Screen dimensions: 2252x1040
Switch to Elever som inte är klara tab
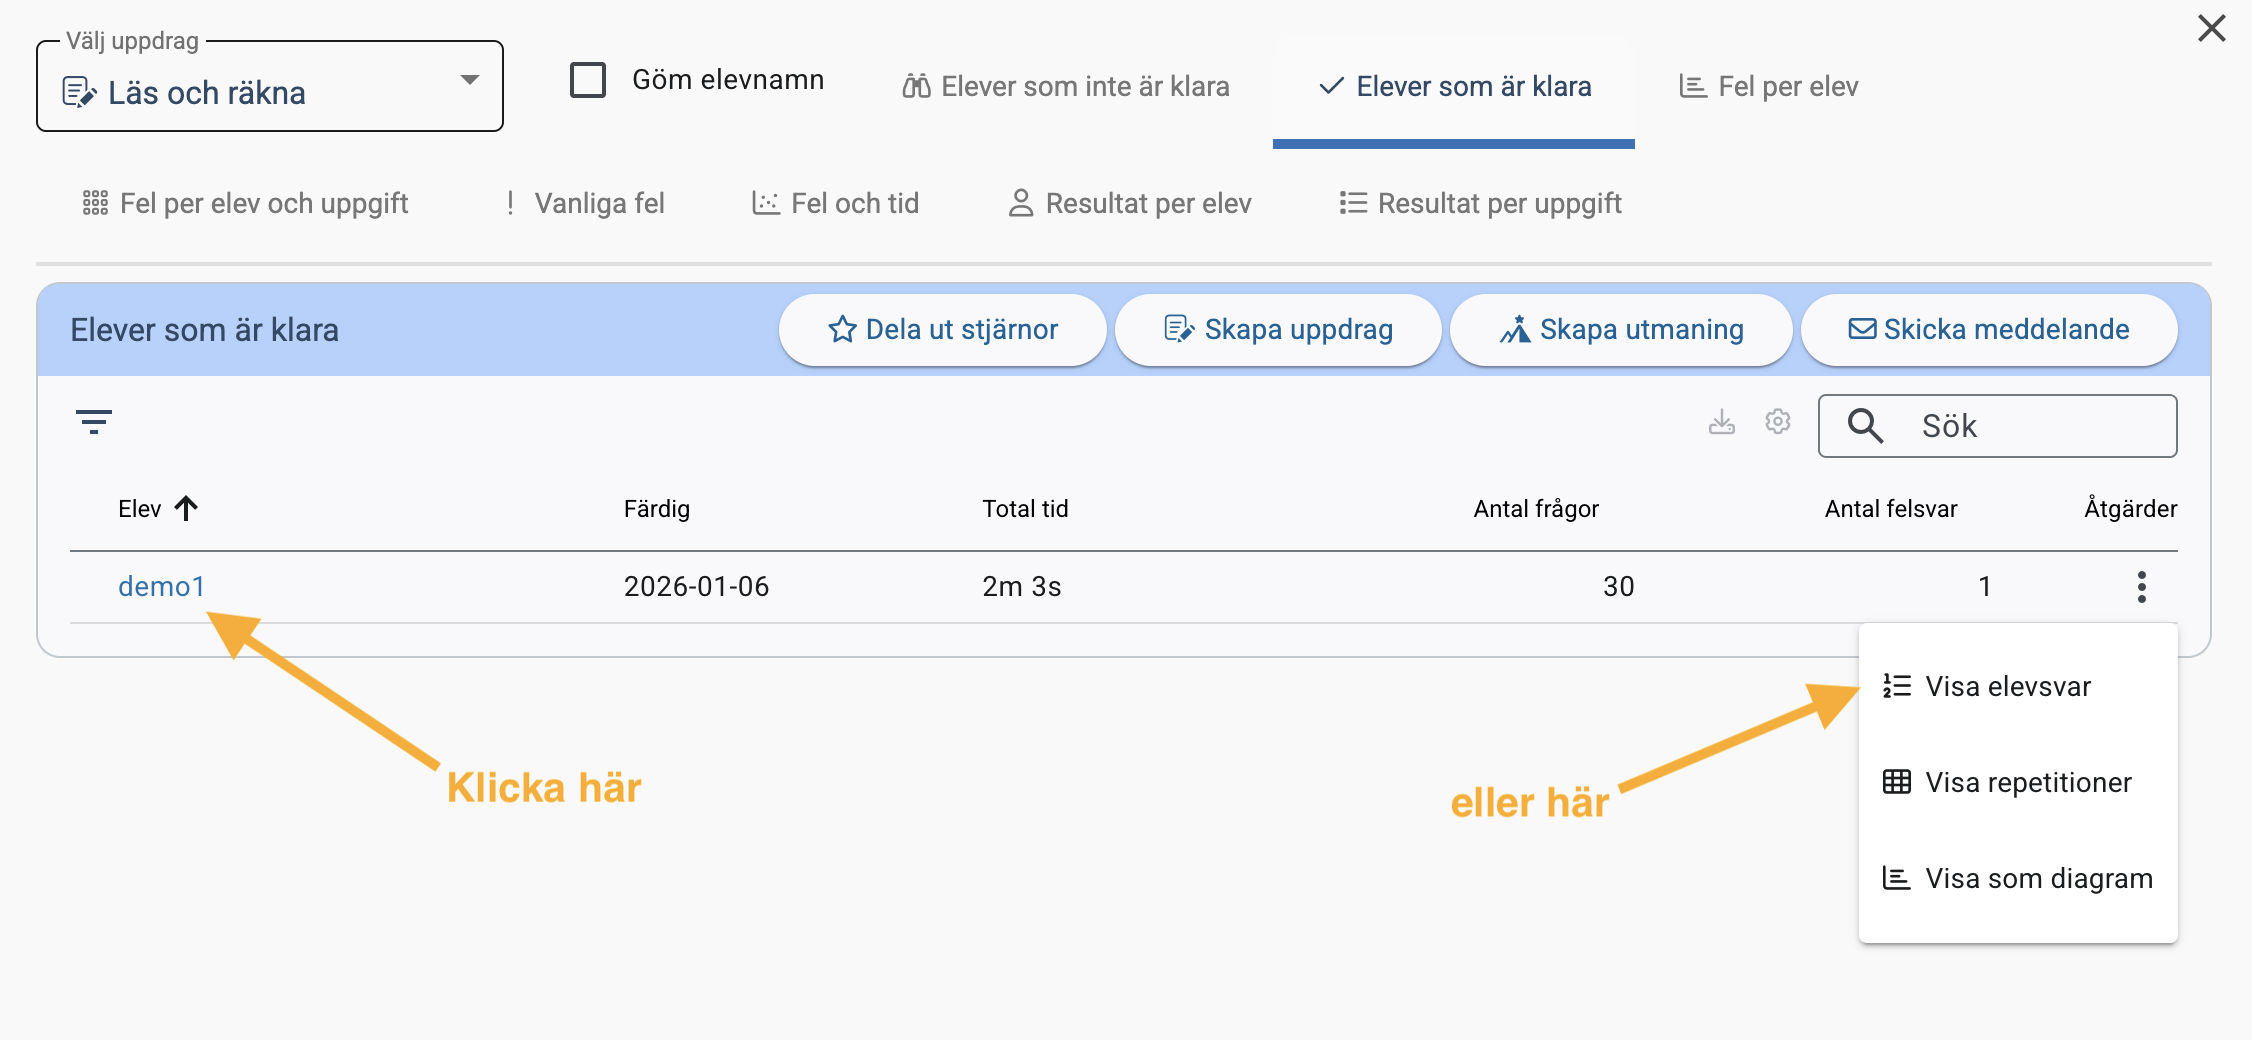1066,87
